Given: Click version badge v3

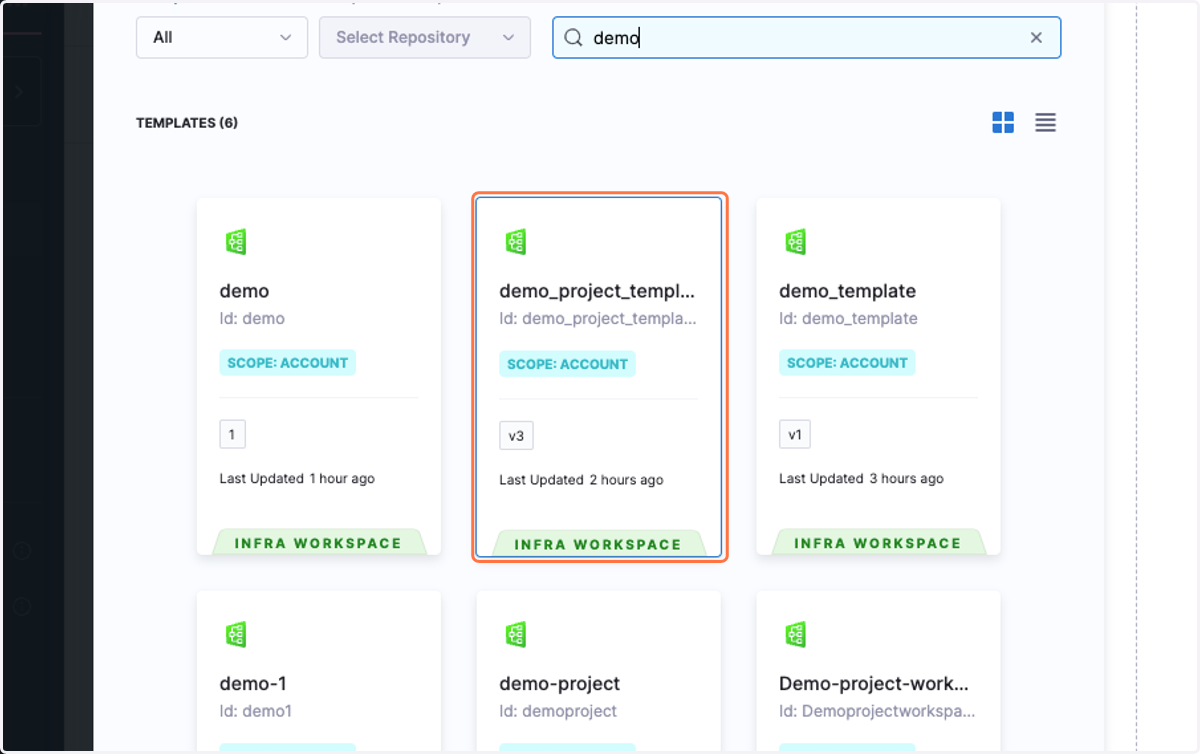Looking at the screenshot, I should click(x=516, y=436).
